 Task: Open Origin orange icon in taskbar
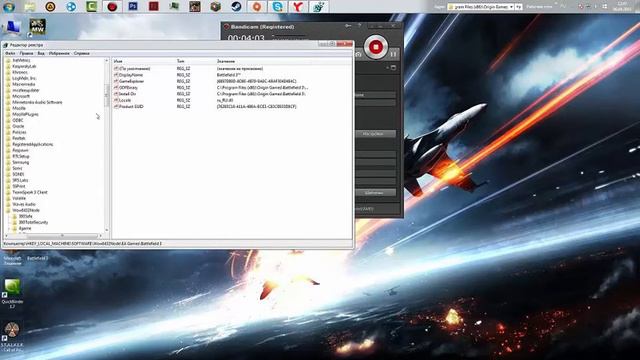[257, 7]
